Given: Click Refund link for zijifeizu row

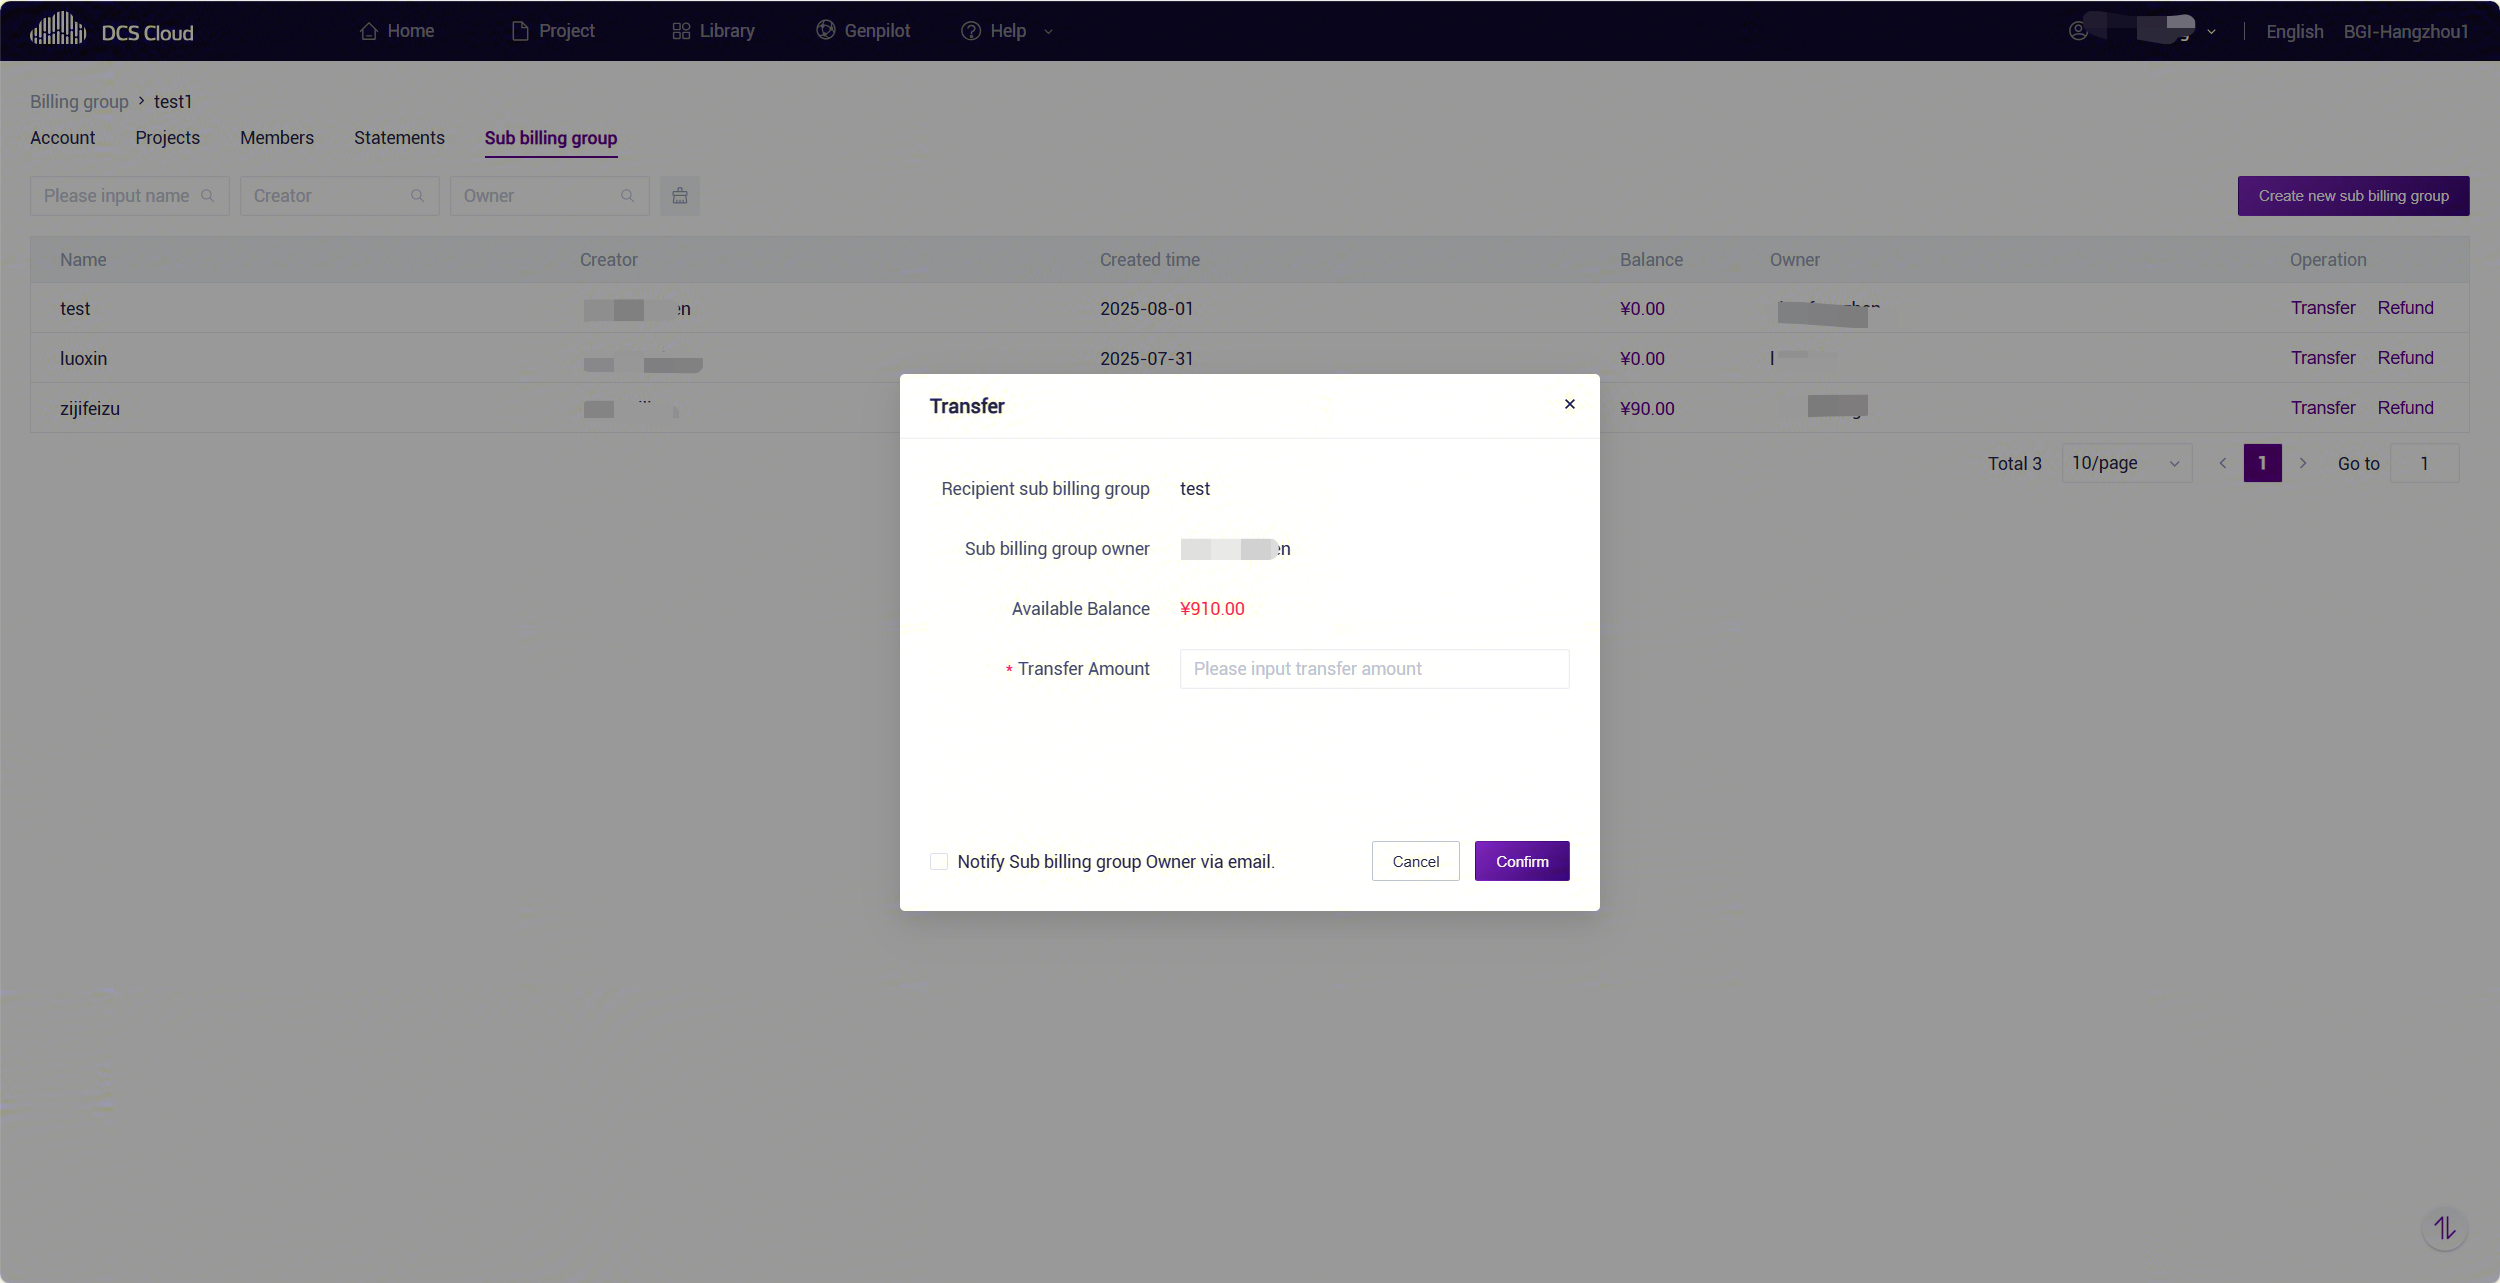Looking at the screenshot, I should tap(2405, 408).
